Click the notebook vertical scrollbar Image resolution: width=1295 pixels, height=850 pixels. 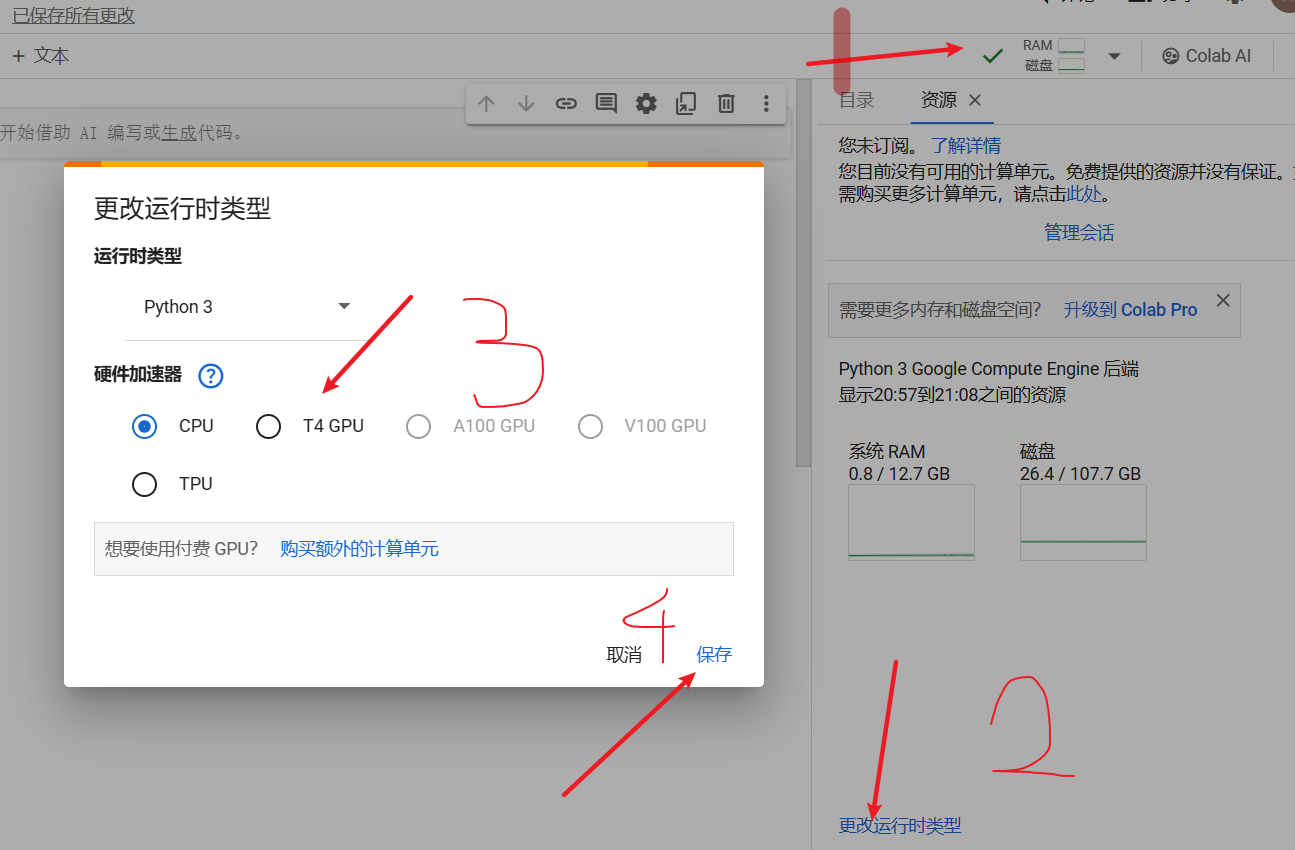click(x=803, y=272)
